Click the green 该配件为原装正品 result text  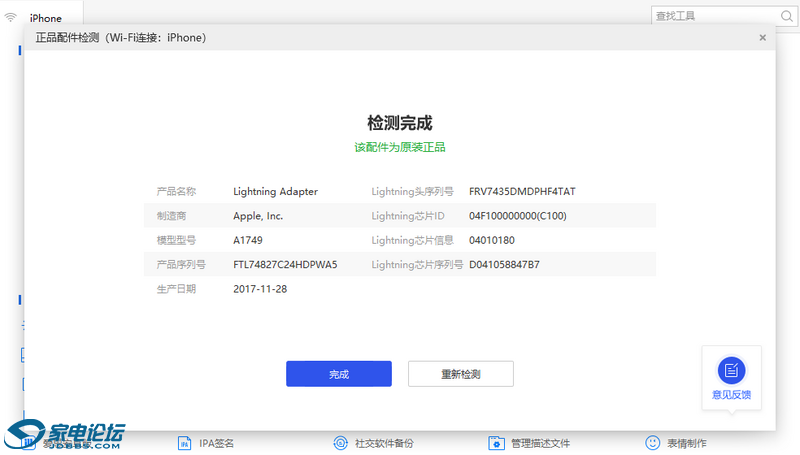(x=400, y=147)
